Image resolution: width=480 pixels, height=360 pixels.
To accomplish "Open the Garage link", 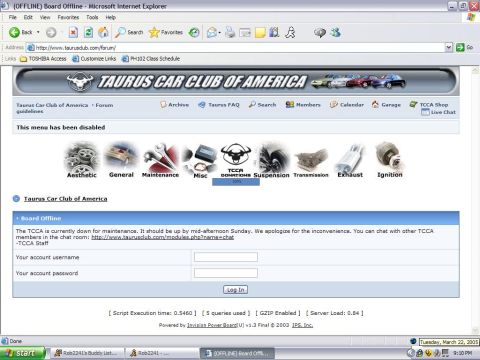I will (x=386, y=105).
